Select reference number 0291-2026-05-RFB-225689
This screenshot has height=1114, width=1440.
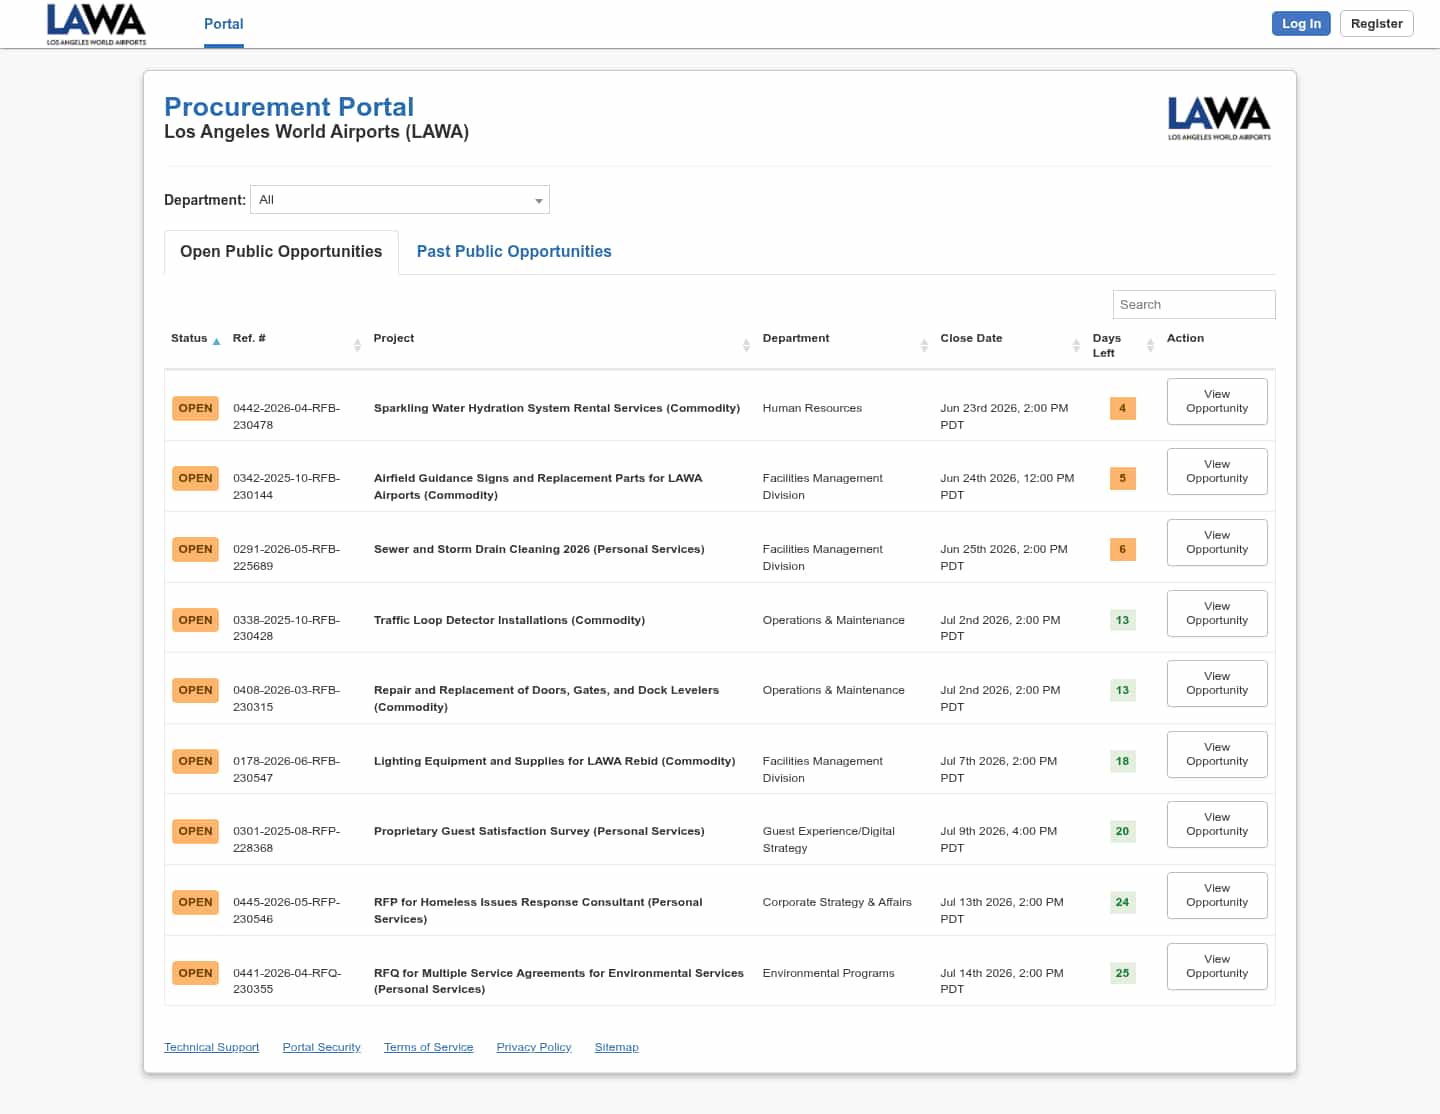[287, 557]
